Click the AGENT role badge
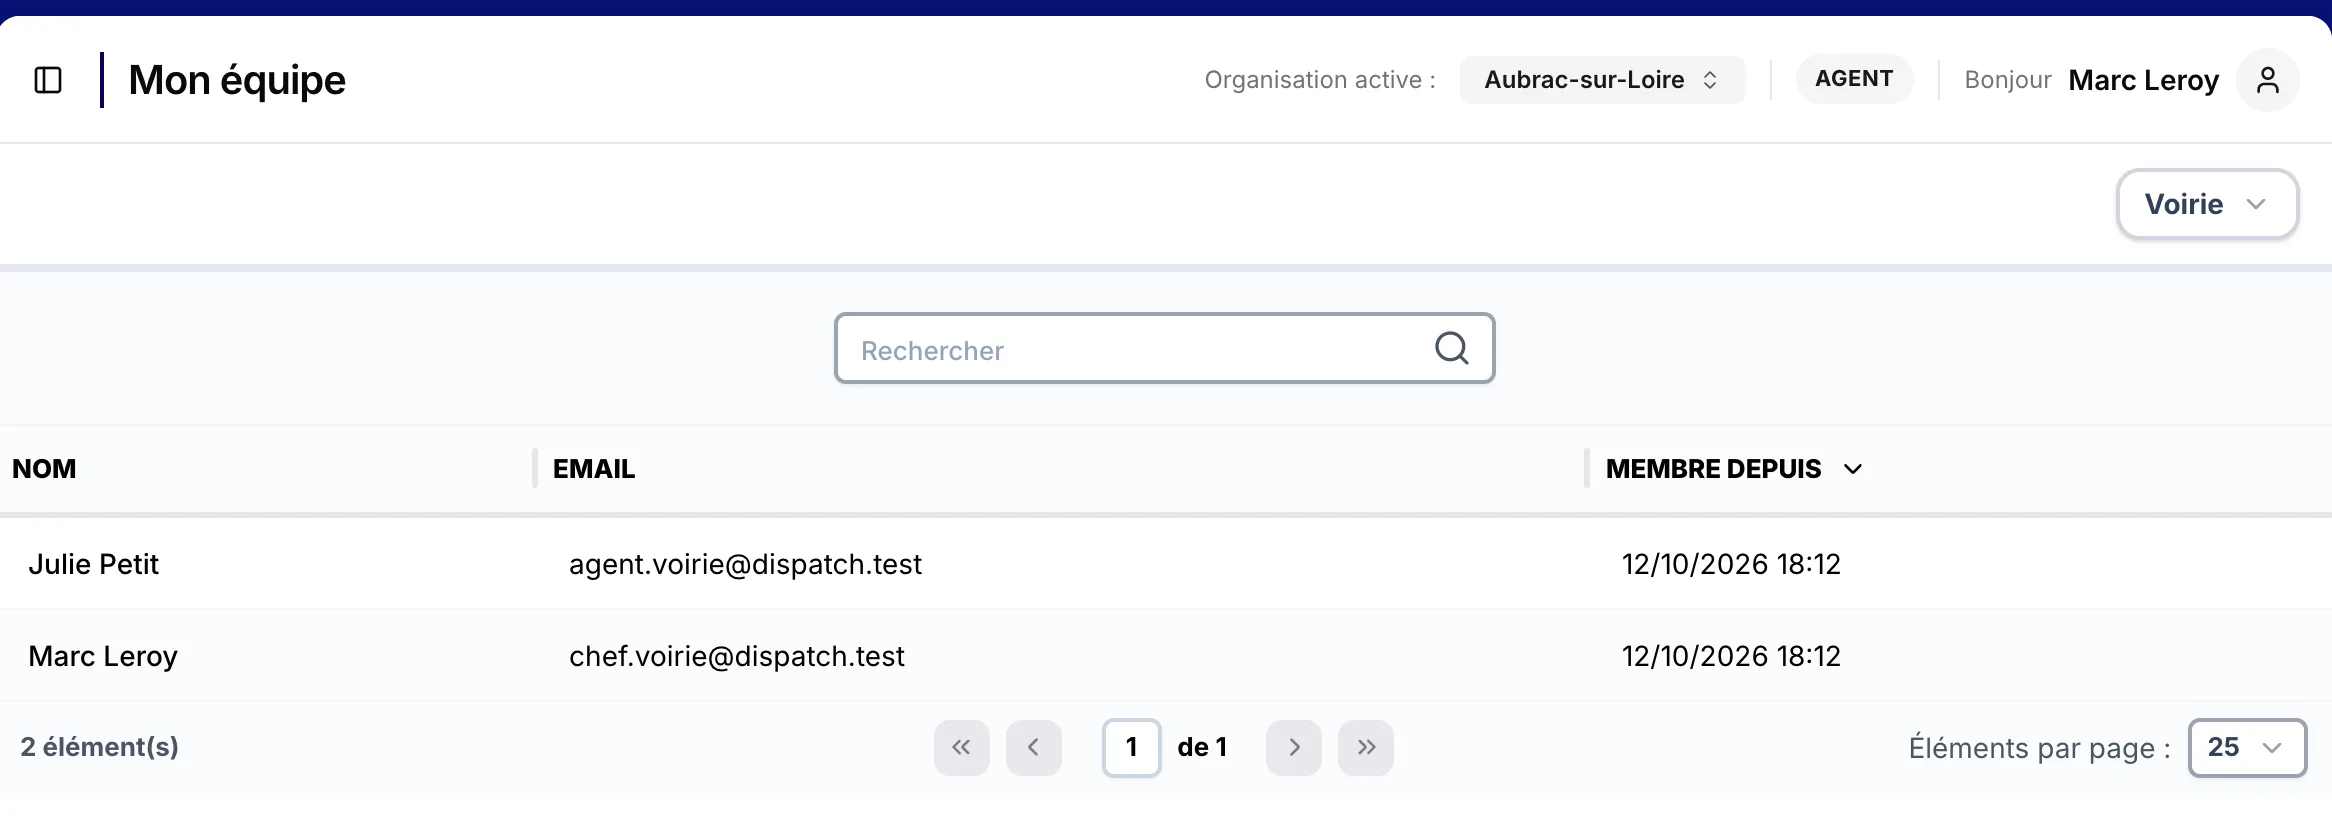This screenshot has height=840, width=2332. coord(1854,79)
